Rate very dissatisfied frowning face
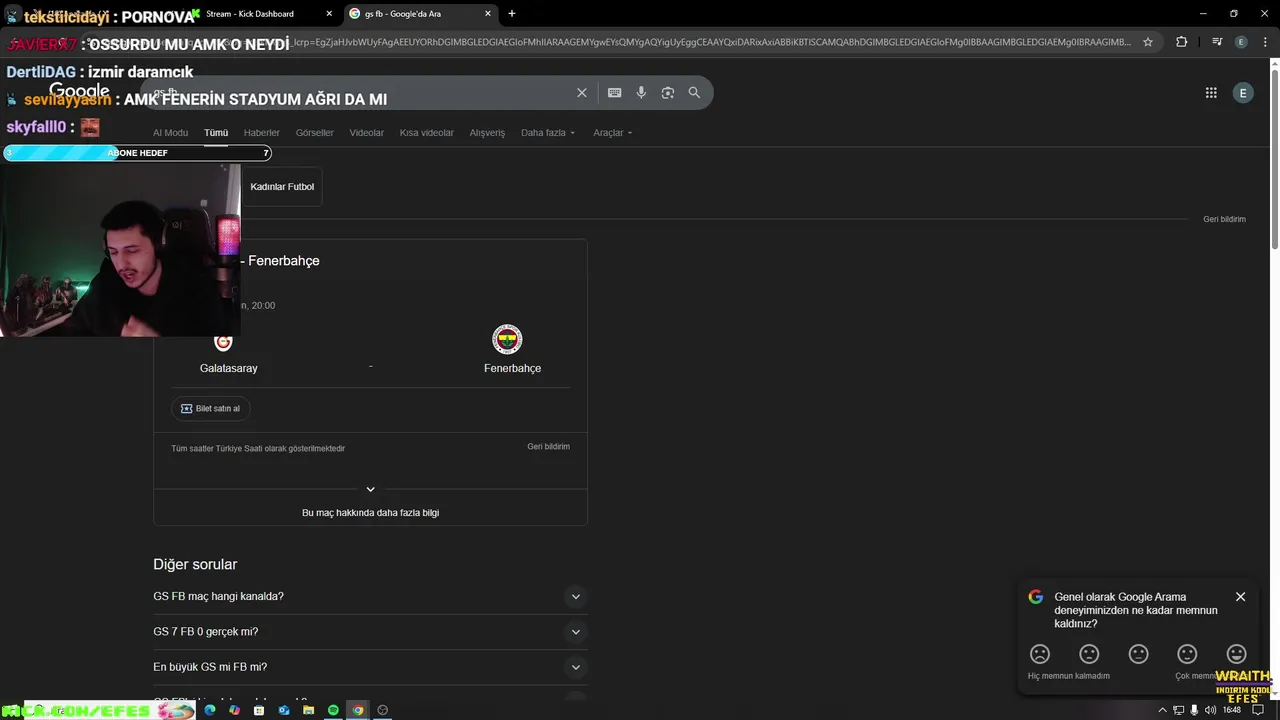 click(x=1040, y=654)
